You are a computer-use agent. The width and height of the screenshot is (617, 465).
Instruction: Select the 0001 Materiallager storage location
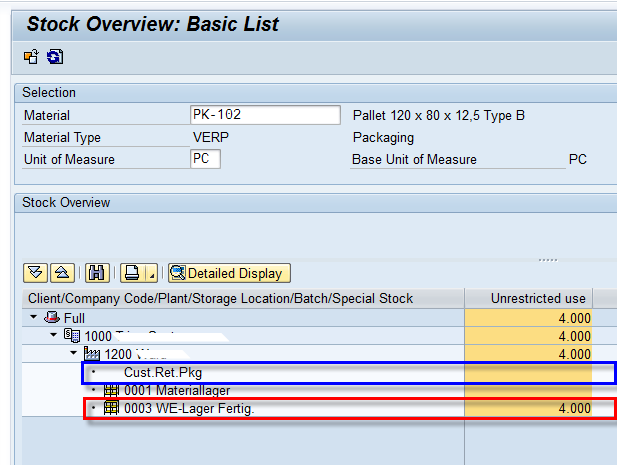click(170, 390)
